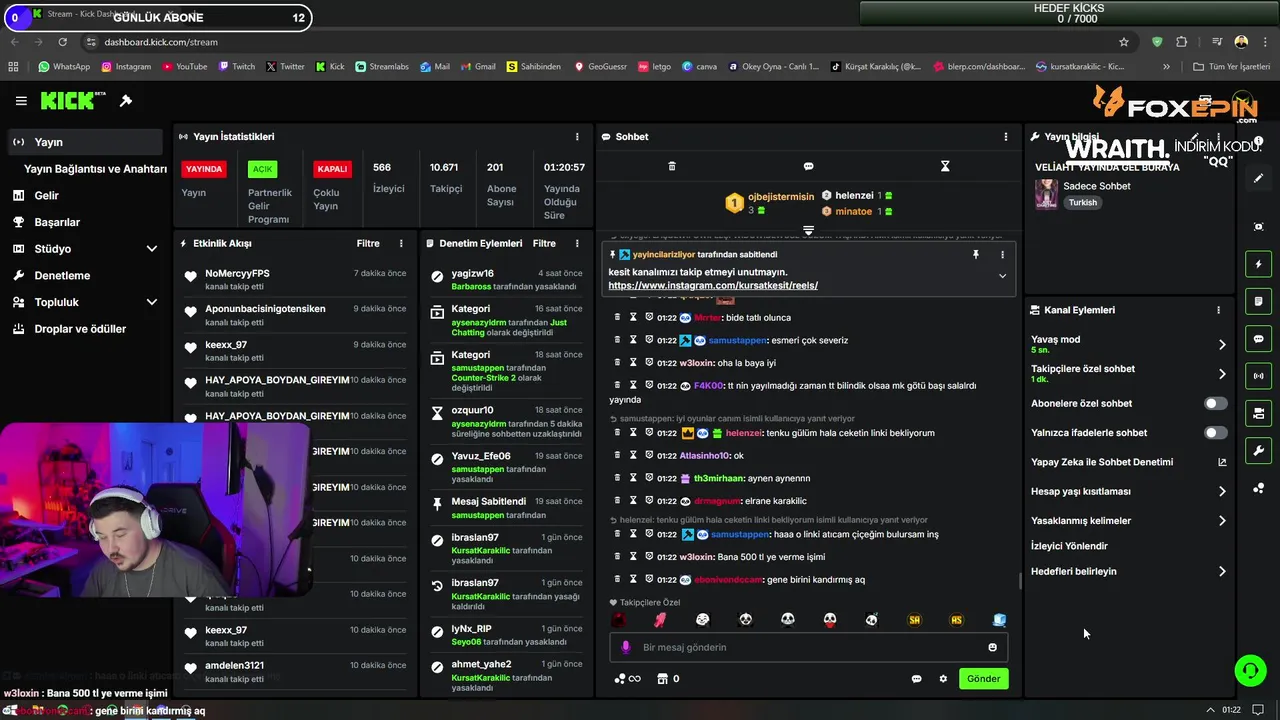Toggle Abonelere özel sohbet switch

click(1215, 404)
